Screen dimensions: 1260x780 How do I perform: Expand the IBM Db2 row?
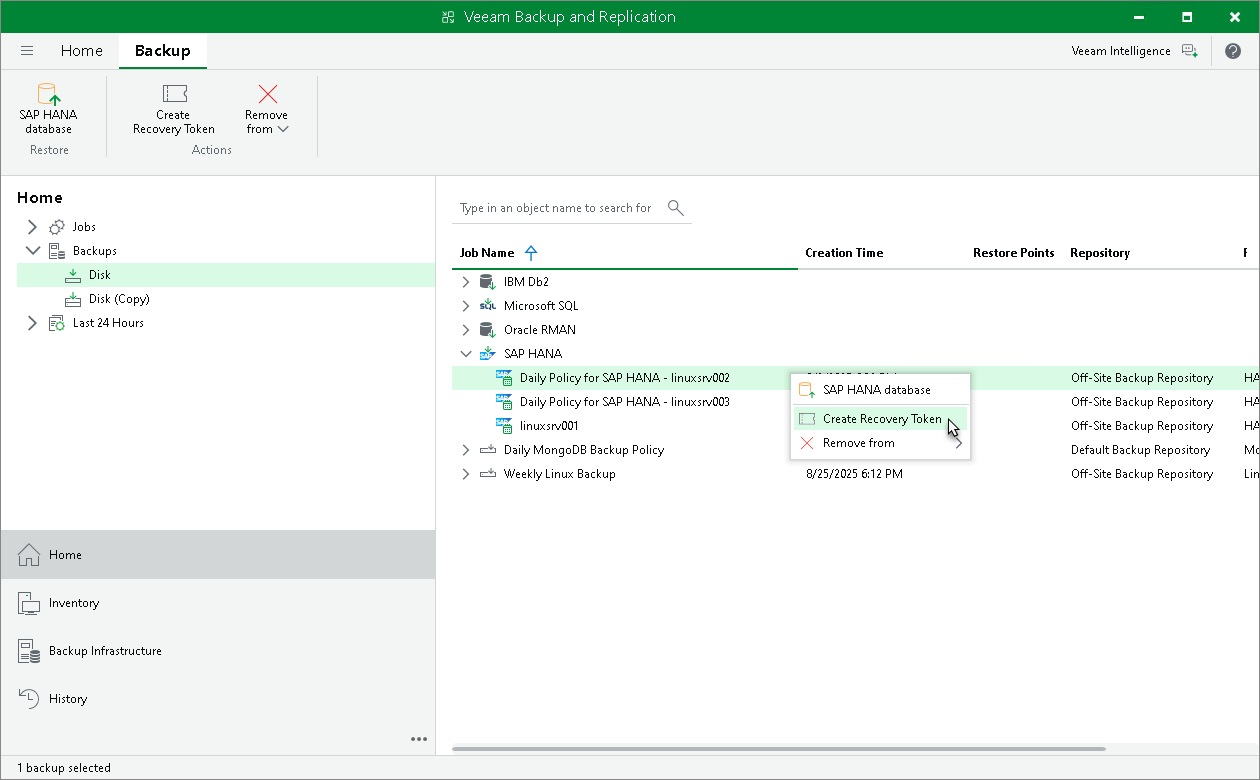coord(466,282)
